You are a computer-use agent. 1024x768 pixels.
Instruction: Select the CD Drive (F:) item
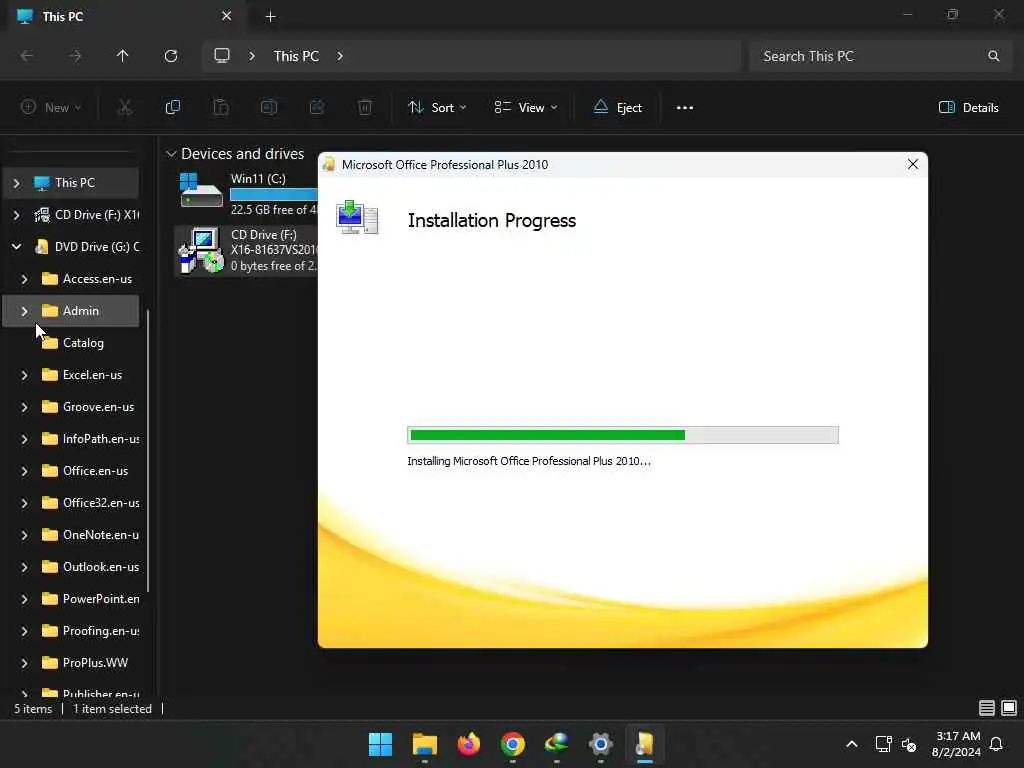(x=248, y=250)
